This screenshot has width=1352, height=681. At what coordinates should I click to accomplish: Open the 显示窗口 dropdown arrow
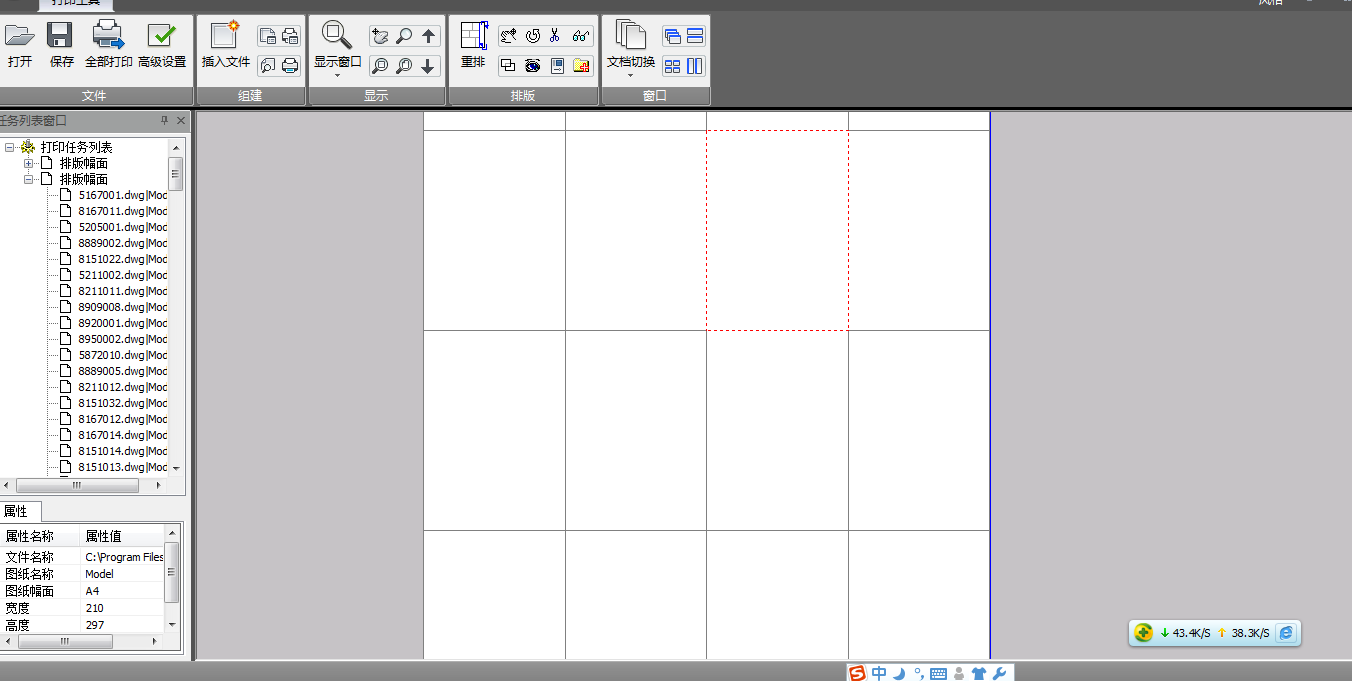pos(337,76)
